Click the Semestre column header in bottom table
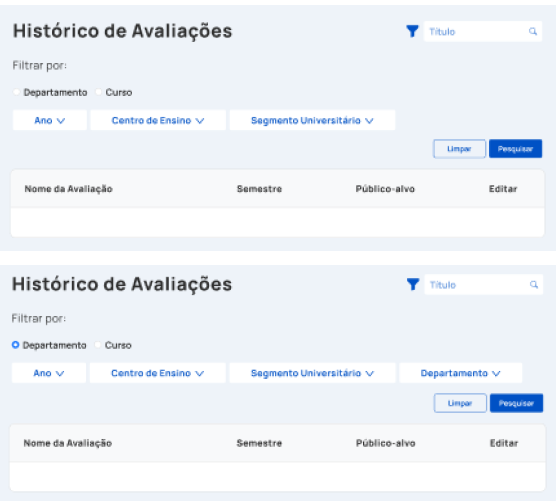The height and width of the screenshot is (501, 556). coord(259,443)
